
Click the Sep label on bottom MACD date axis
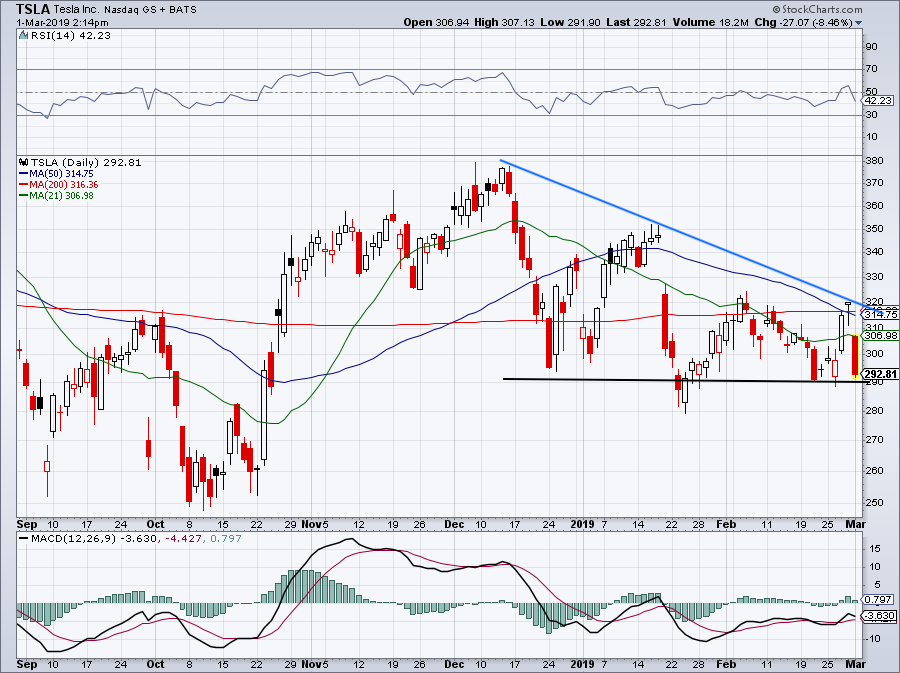tap(27, 665)
